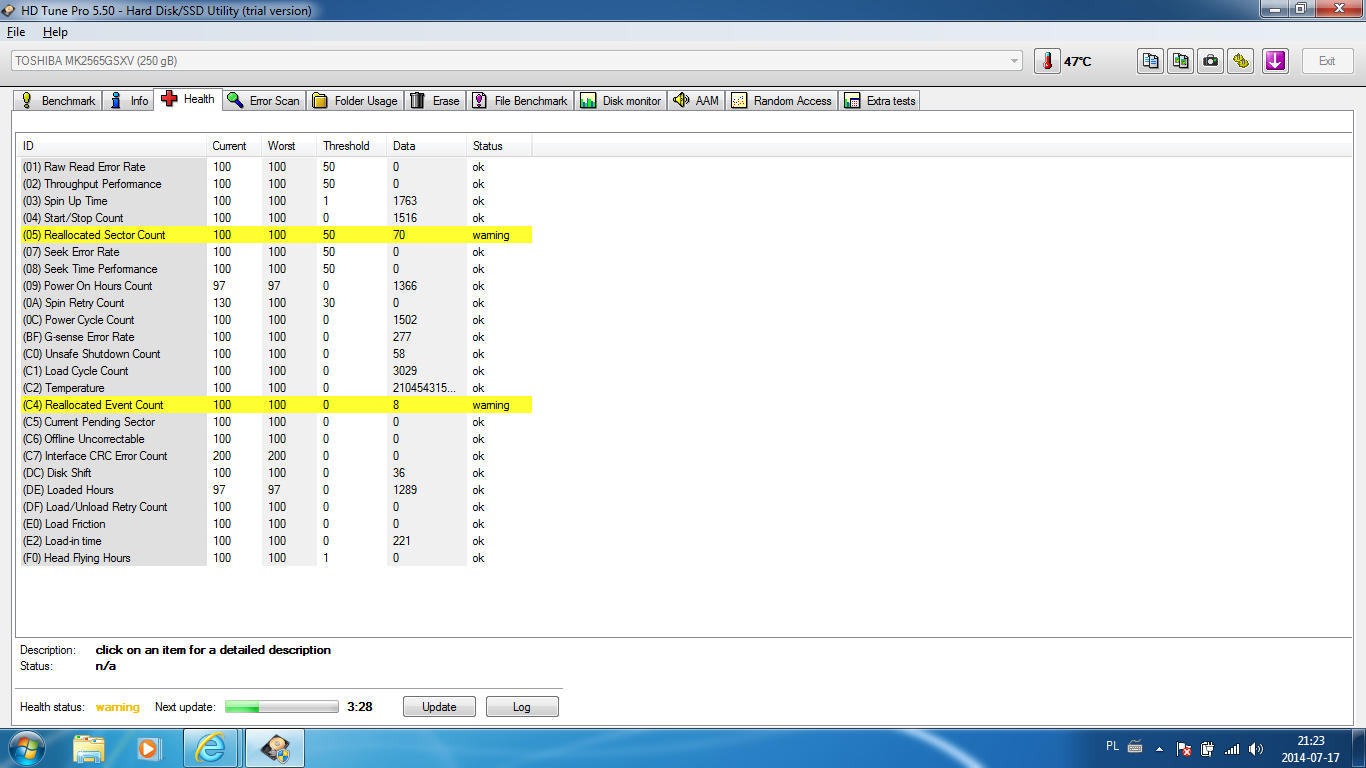Select the Offline Uncorrectable row

click(x=276, y=439)
